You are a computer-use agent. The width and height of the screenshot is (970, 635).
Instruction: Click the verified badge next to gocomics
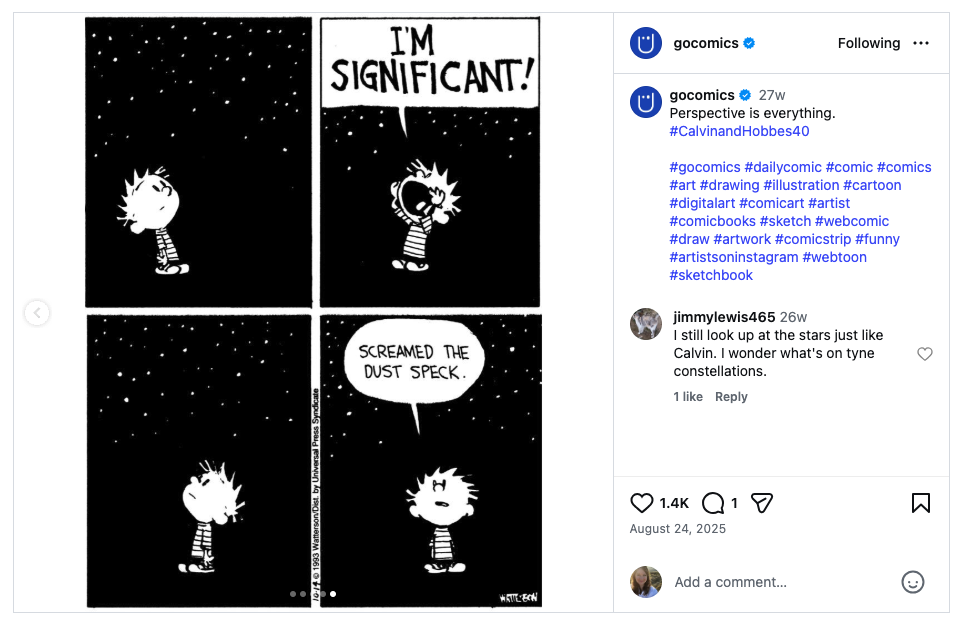click(748, 43)
